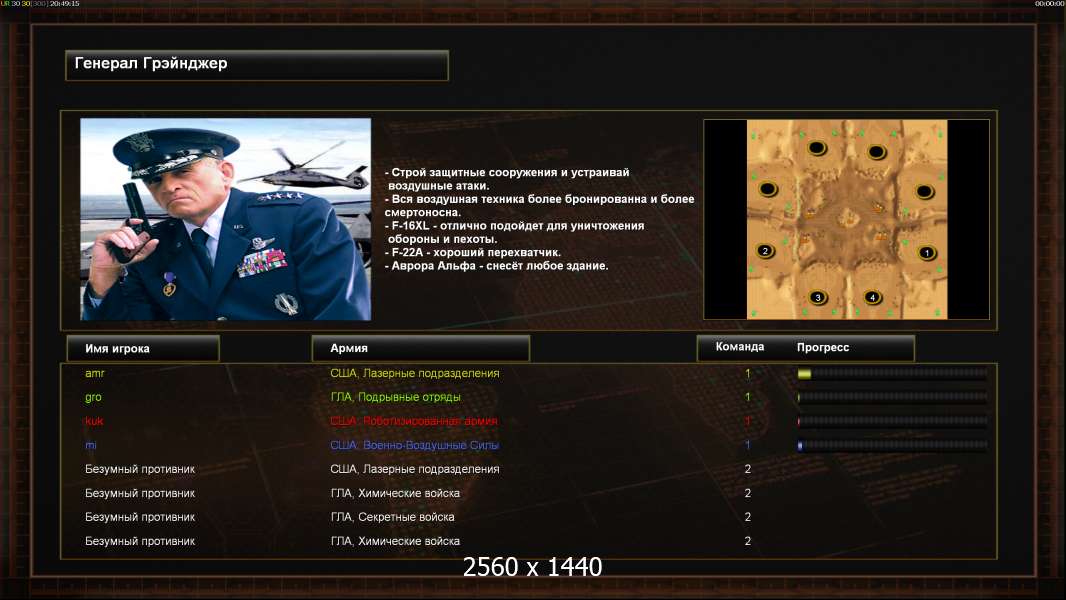Click 'ГЛА, Подрывные отряды' army text
This screenshot has width=1066, height=600.
pos(396,397)
